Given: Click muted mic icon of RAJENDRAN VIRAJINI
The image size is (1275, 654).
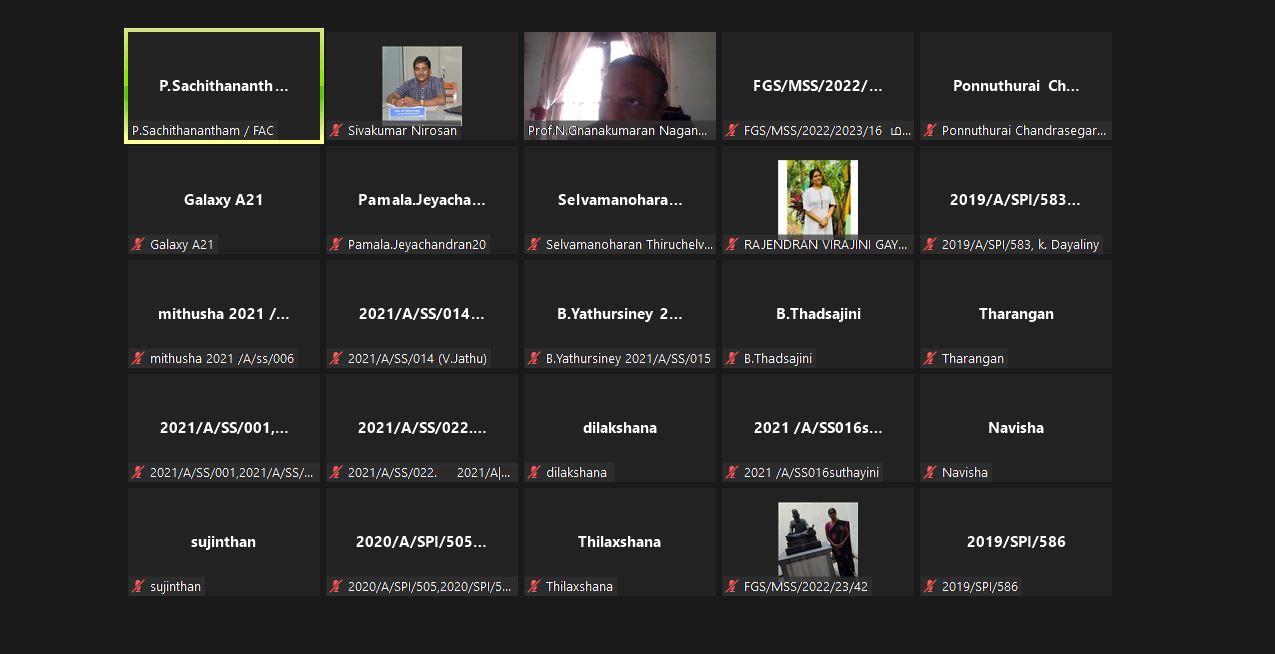Looking at the screenshot, I should (x=733, y=245).
